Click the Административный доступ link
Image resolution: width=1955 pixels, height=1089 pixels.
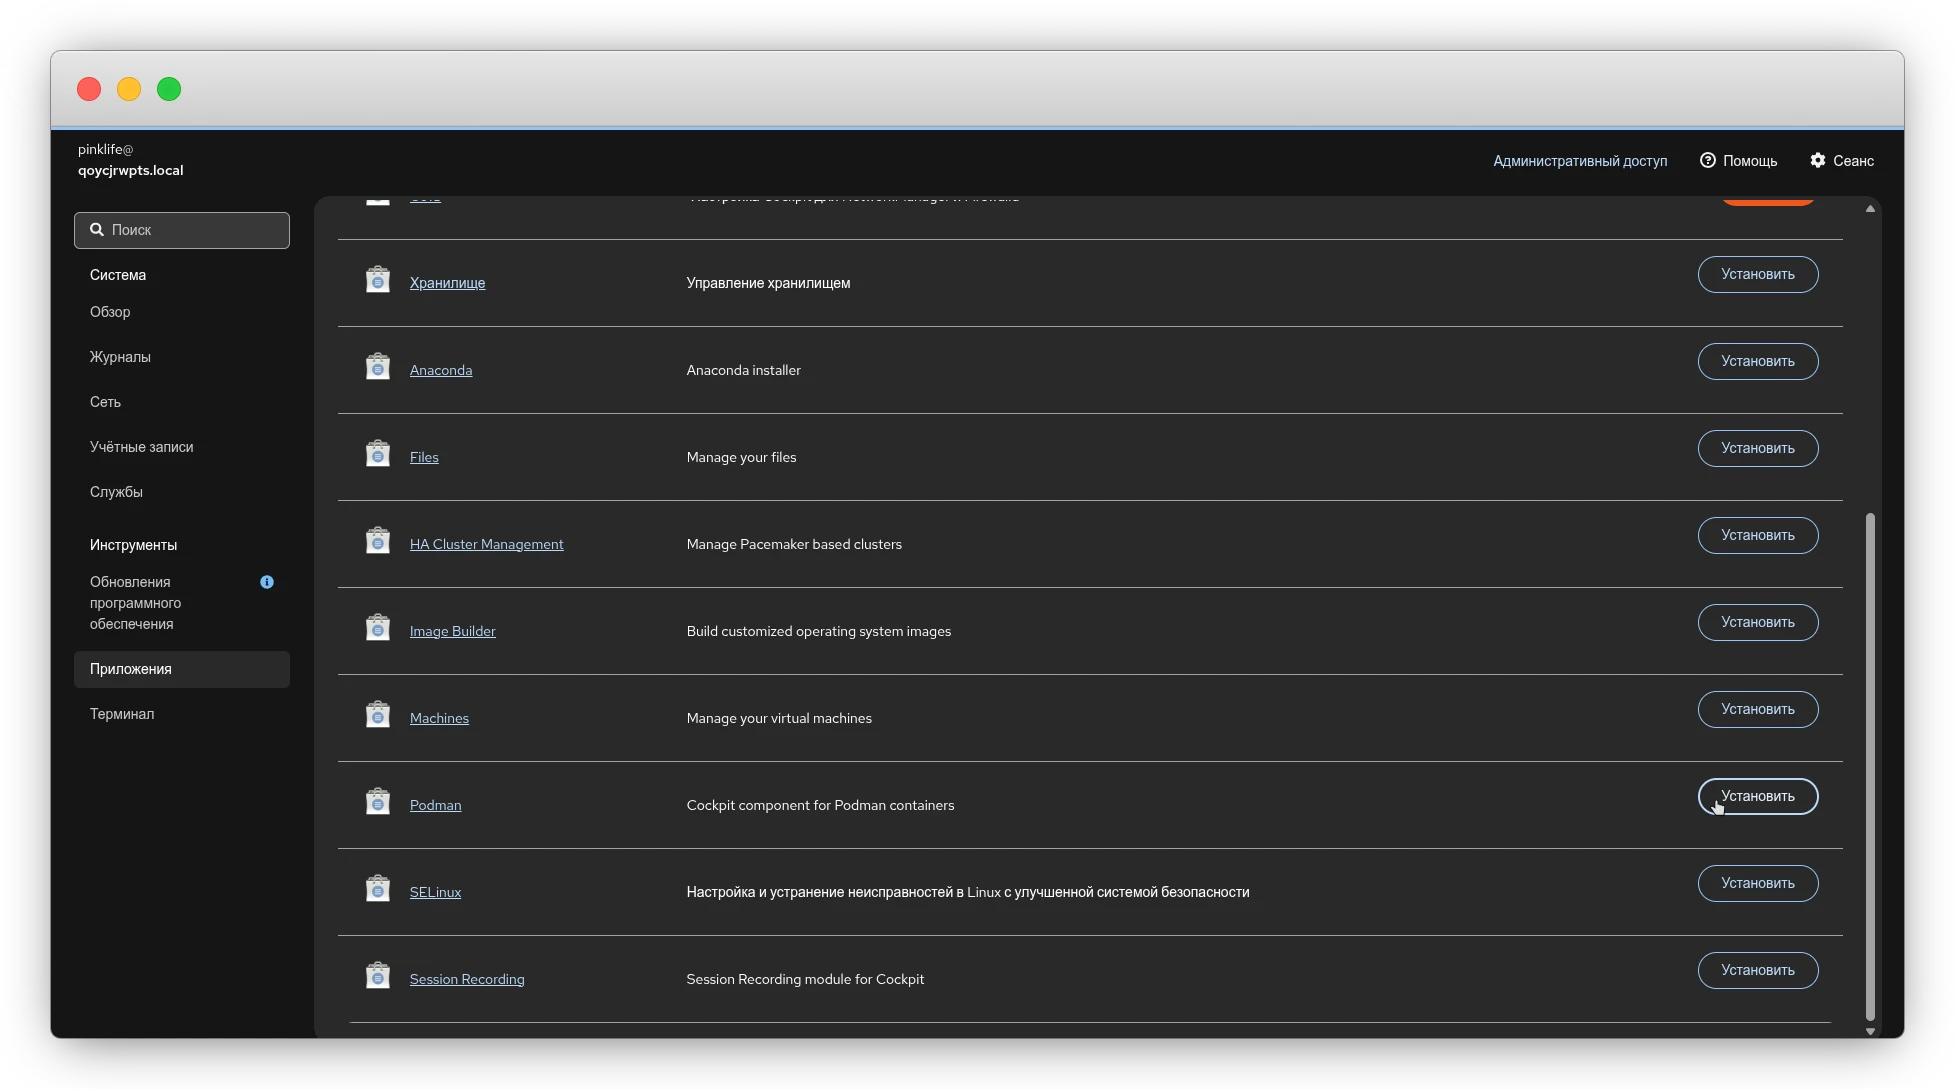(x=1579, y=161)
